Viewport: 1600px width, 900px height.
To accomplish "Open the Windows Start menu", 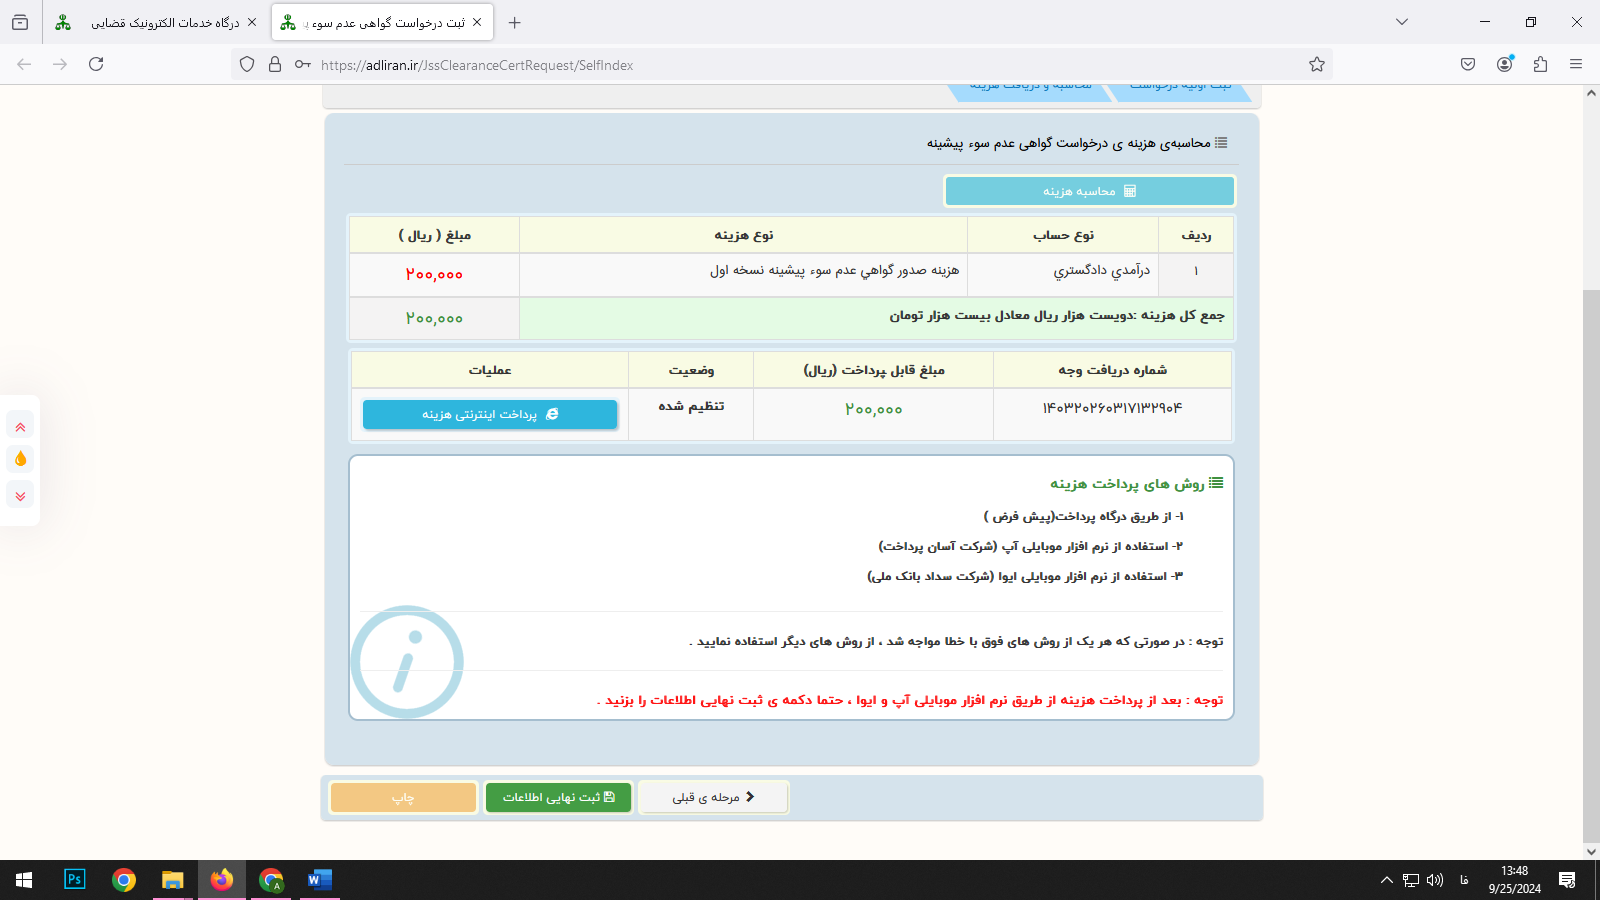I will (24, 880).
